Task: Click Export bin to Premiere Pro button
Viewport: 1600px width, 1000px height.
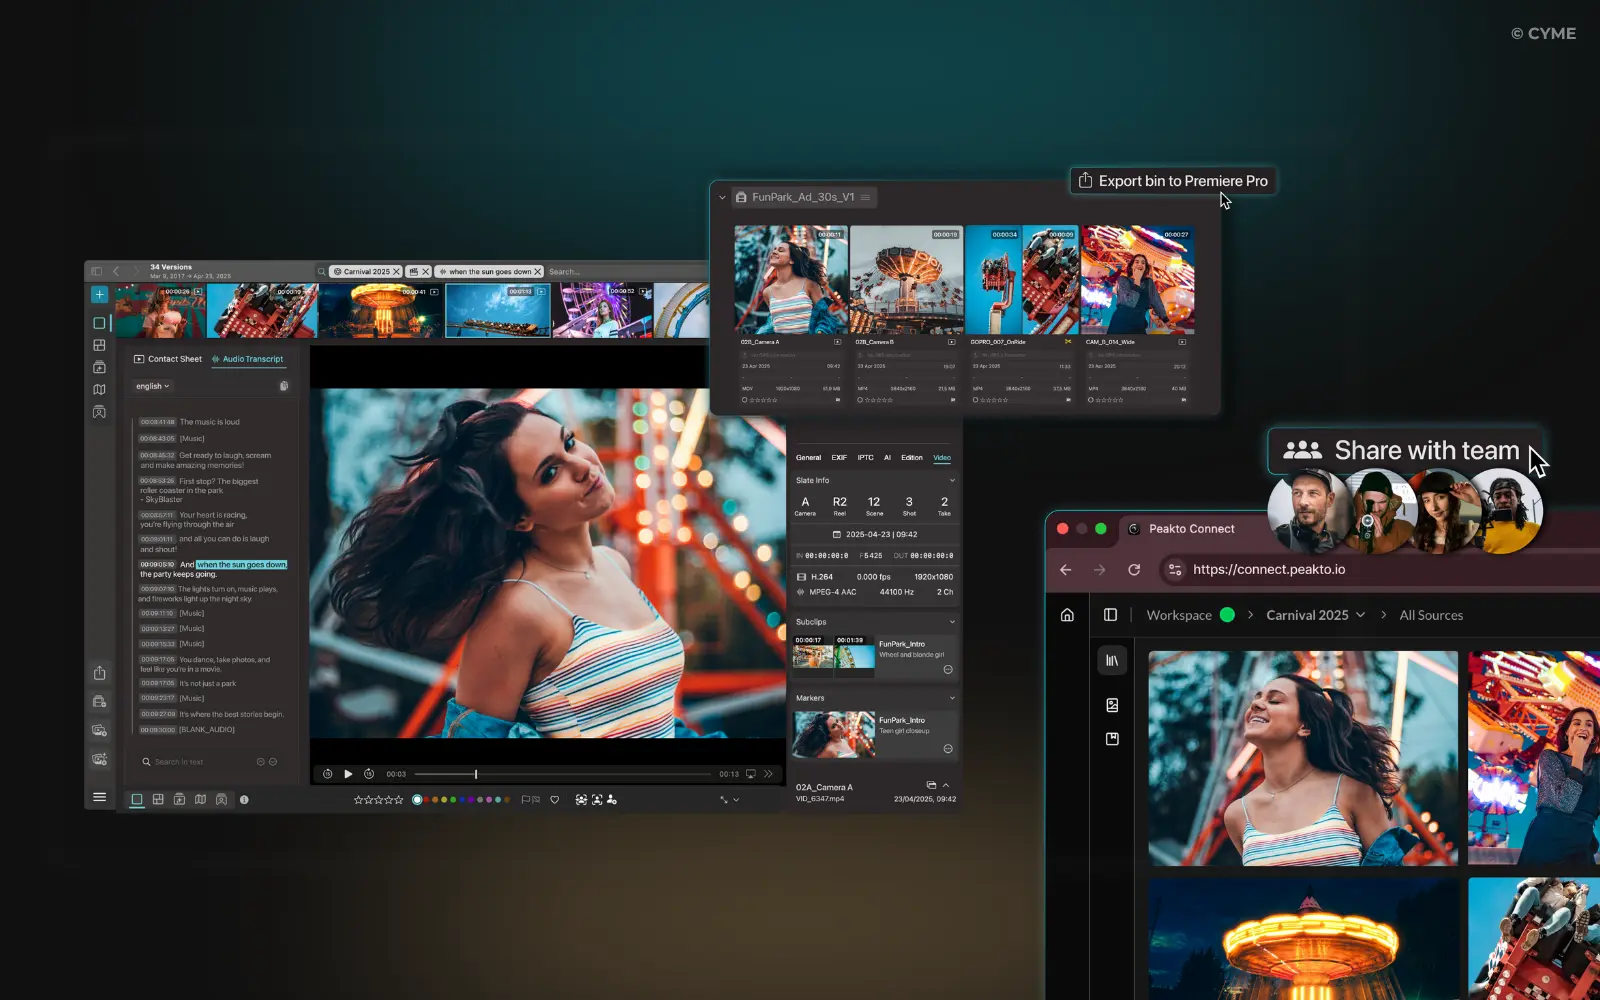Action: tap(1173, 181)
